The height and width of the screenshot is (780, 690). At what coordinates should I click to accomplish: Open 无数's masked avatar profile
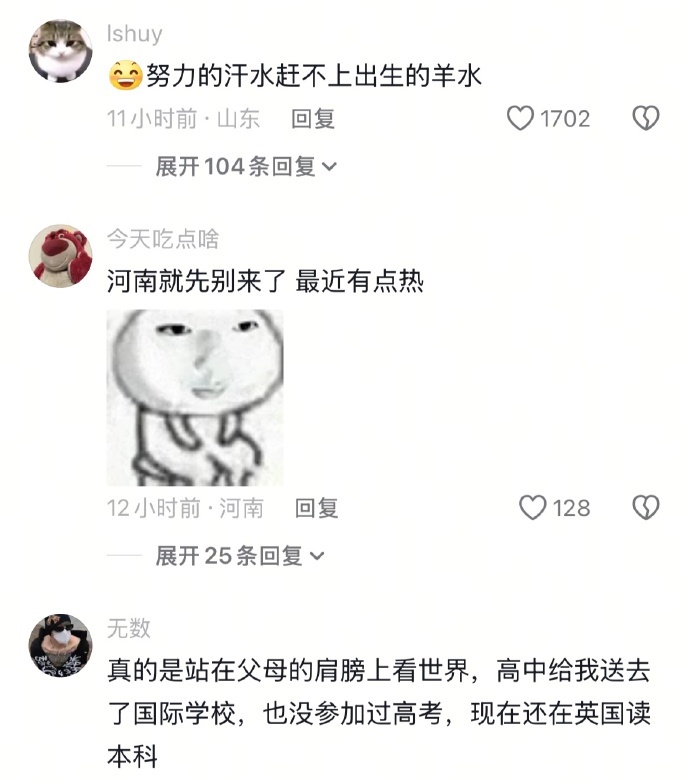(x=61, y=645)
